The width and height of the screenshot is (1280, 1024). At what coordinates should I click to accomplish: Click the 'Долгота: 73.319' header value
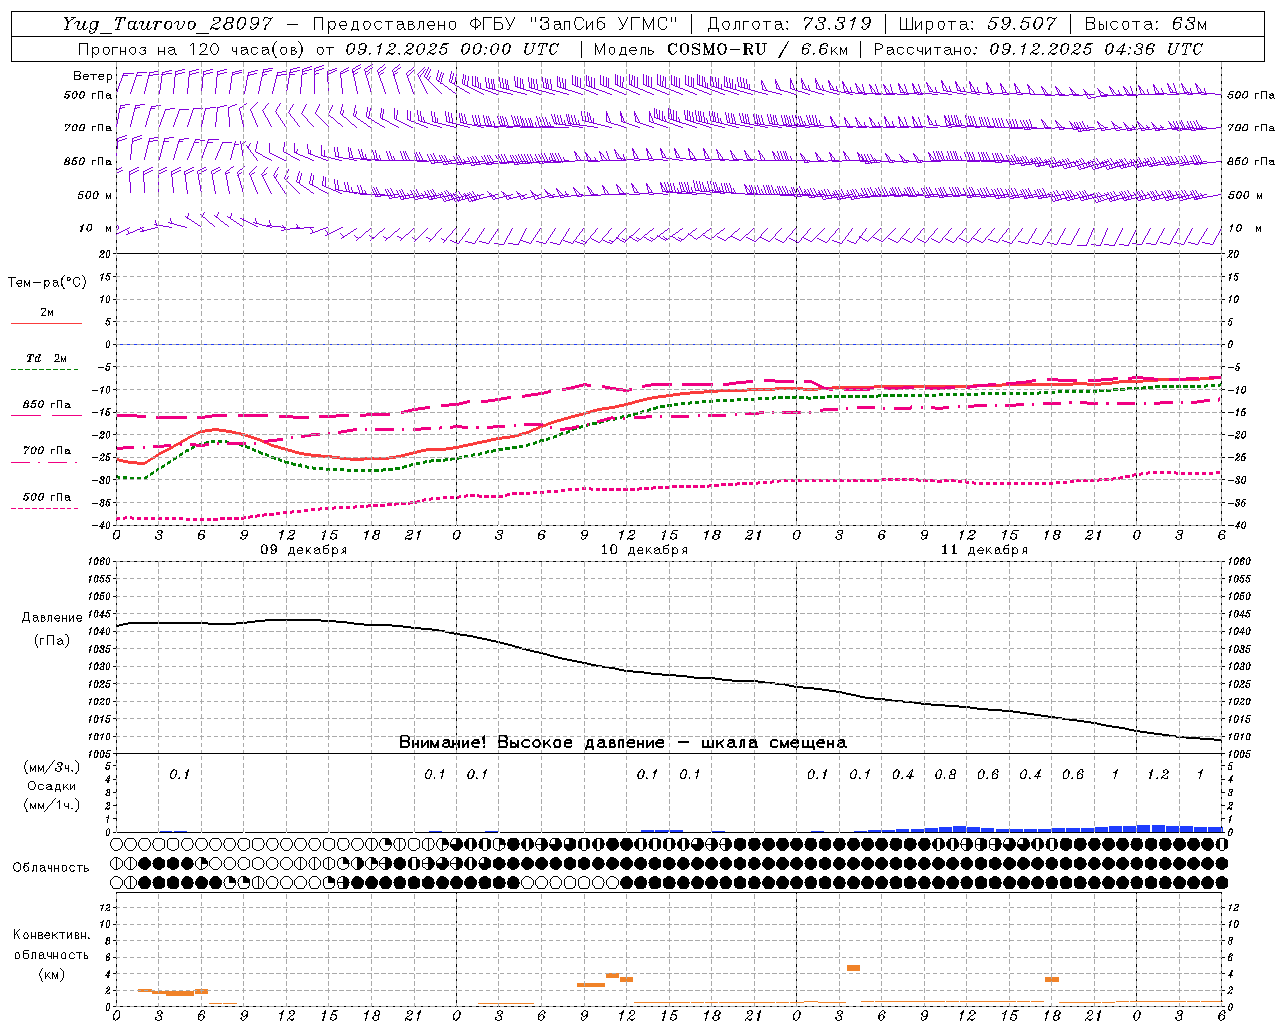click(x=789, y=24)
